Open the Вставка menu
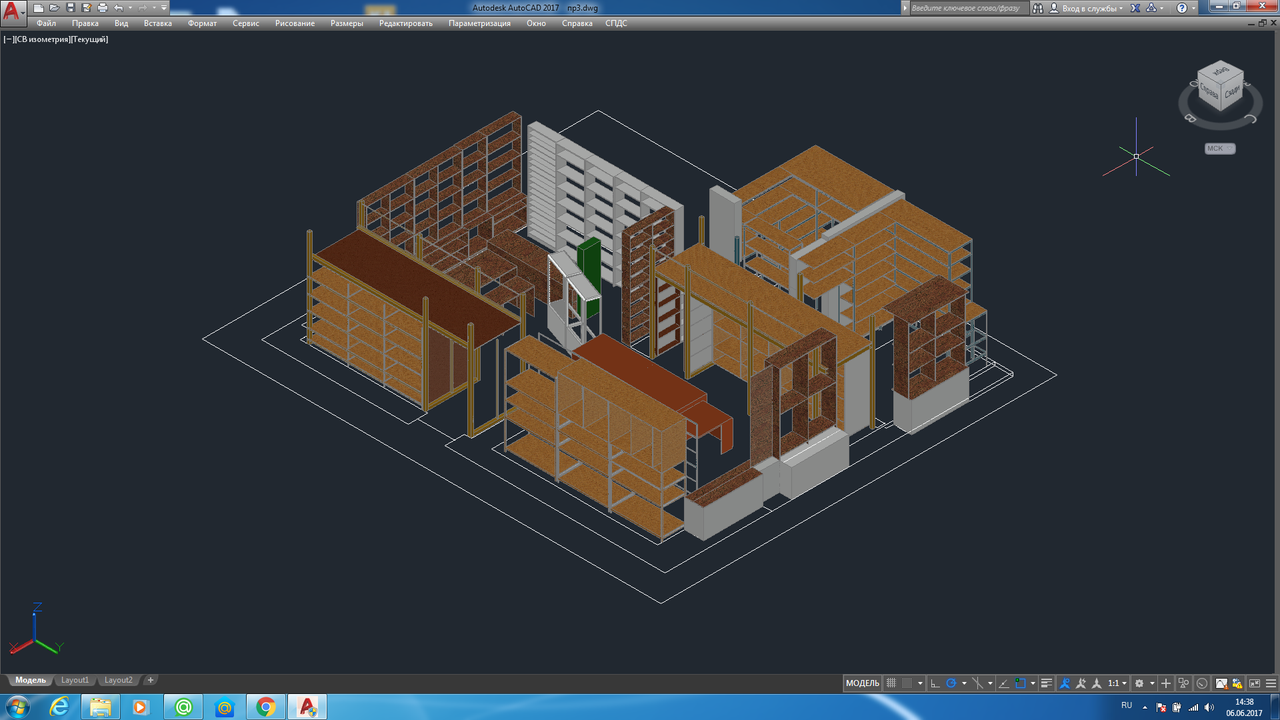This screenshot has height=720, width=1280. (x=158, y=23)
